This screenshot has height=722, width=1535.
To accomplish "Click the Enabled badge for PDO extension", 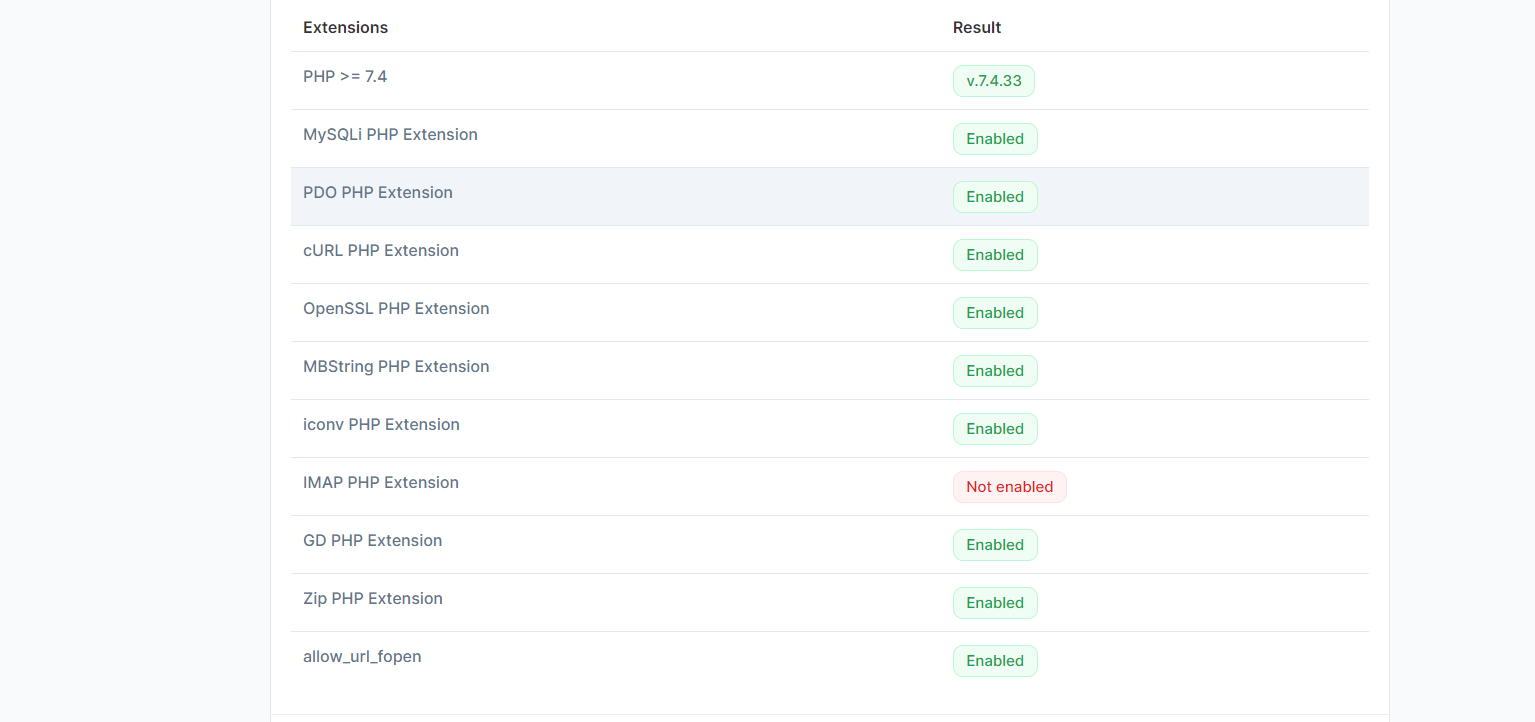I will [x=995, y=197].
